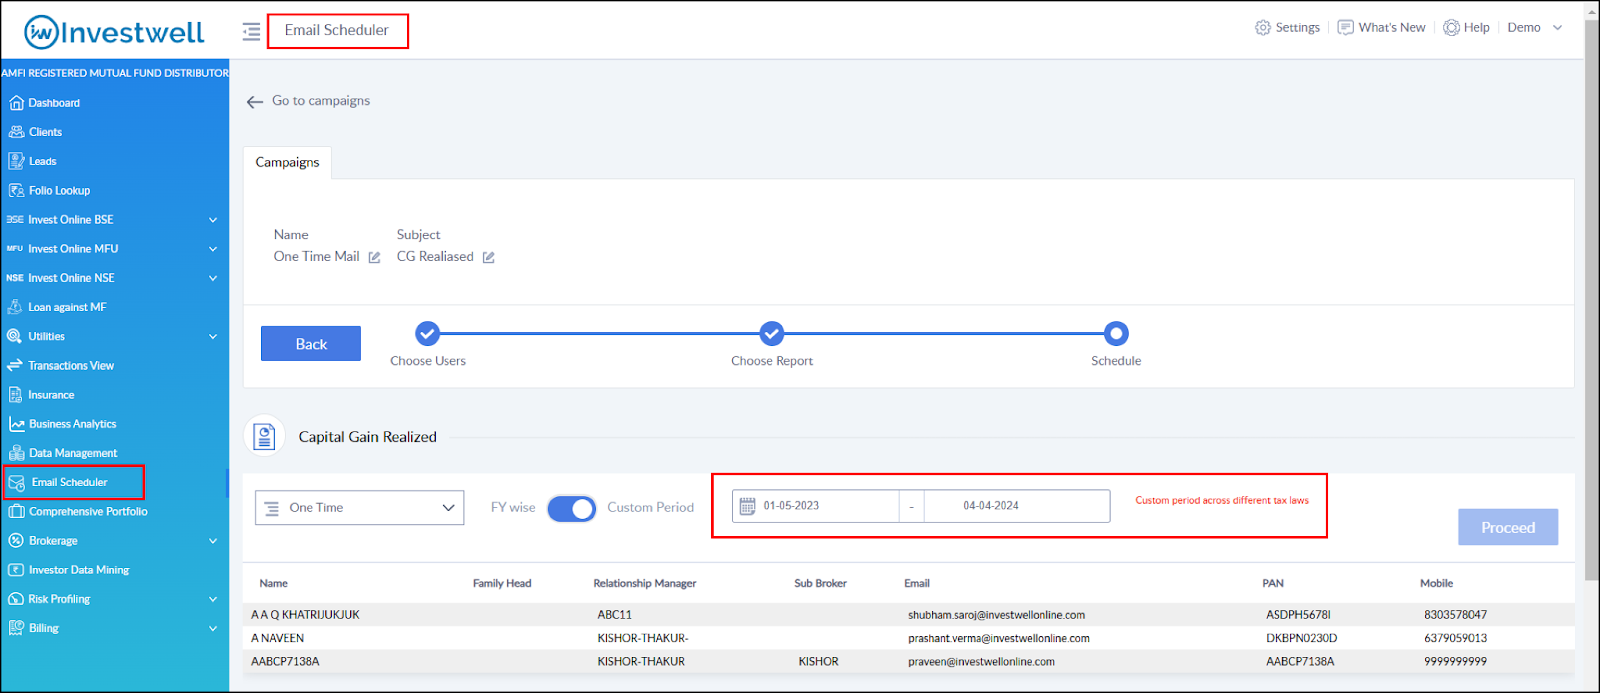Click Business Analytics chart icon

coord(16,424)
